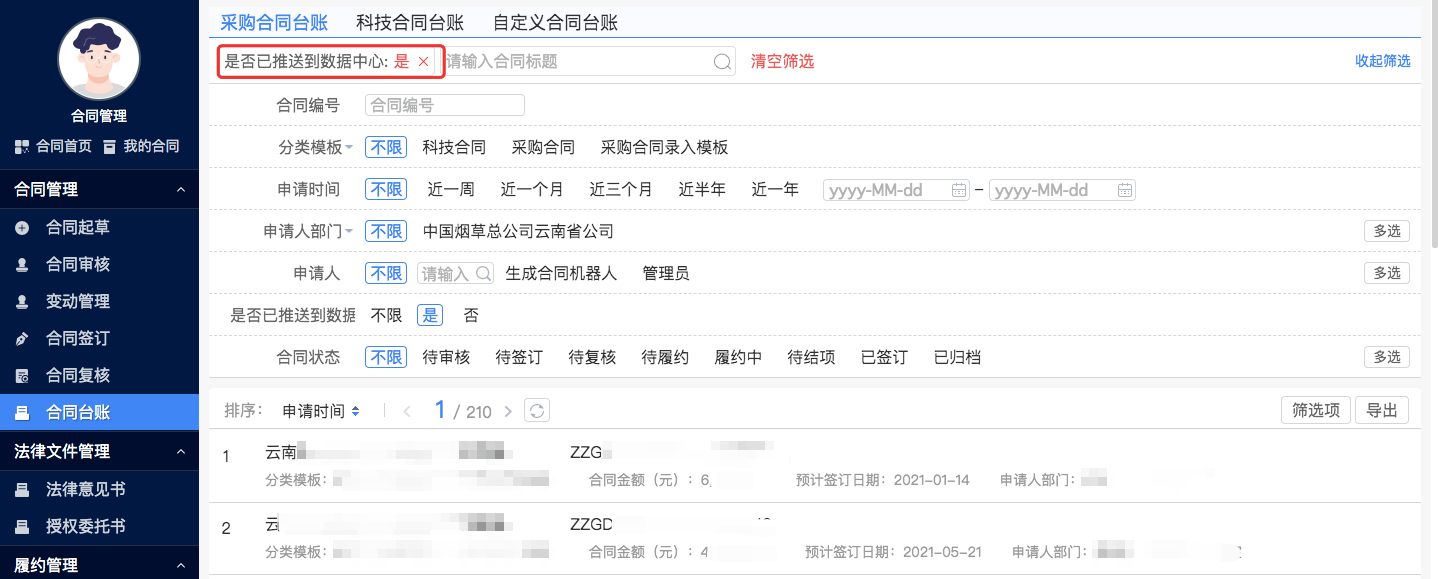Select 待审核 contract status filter
Image resolution: width=1438 pixels, height=579 pixels.
click(x=446, y=357)
